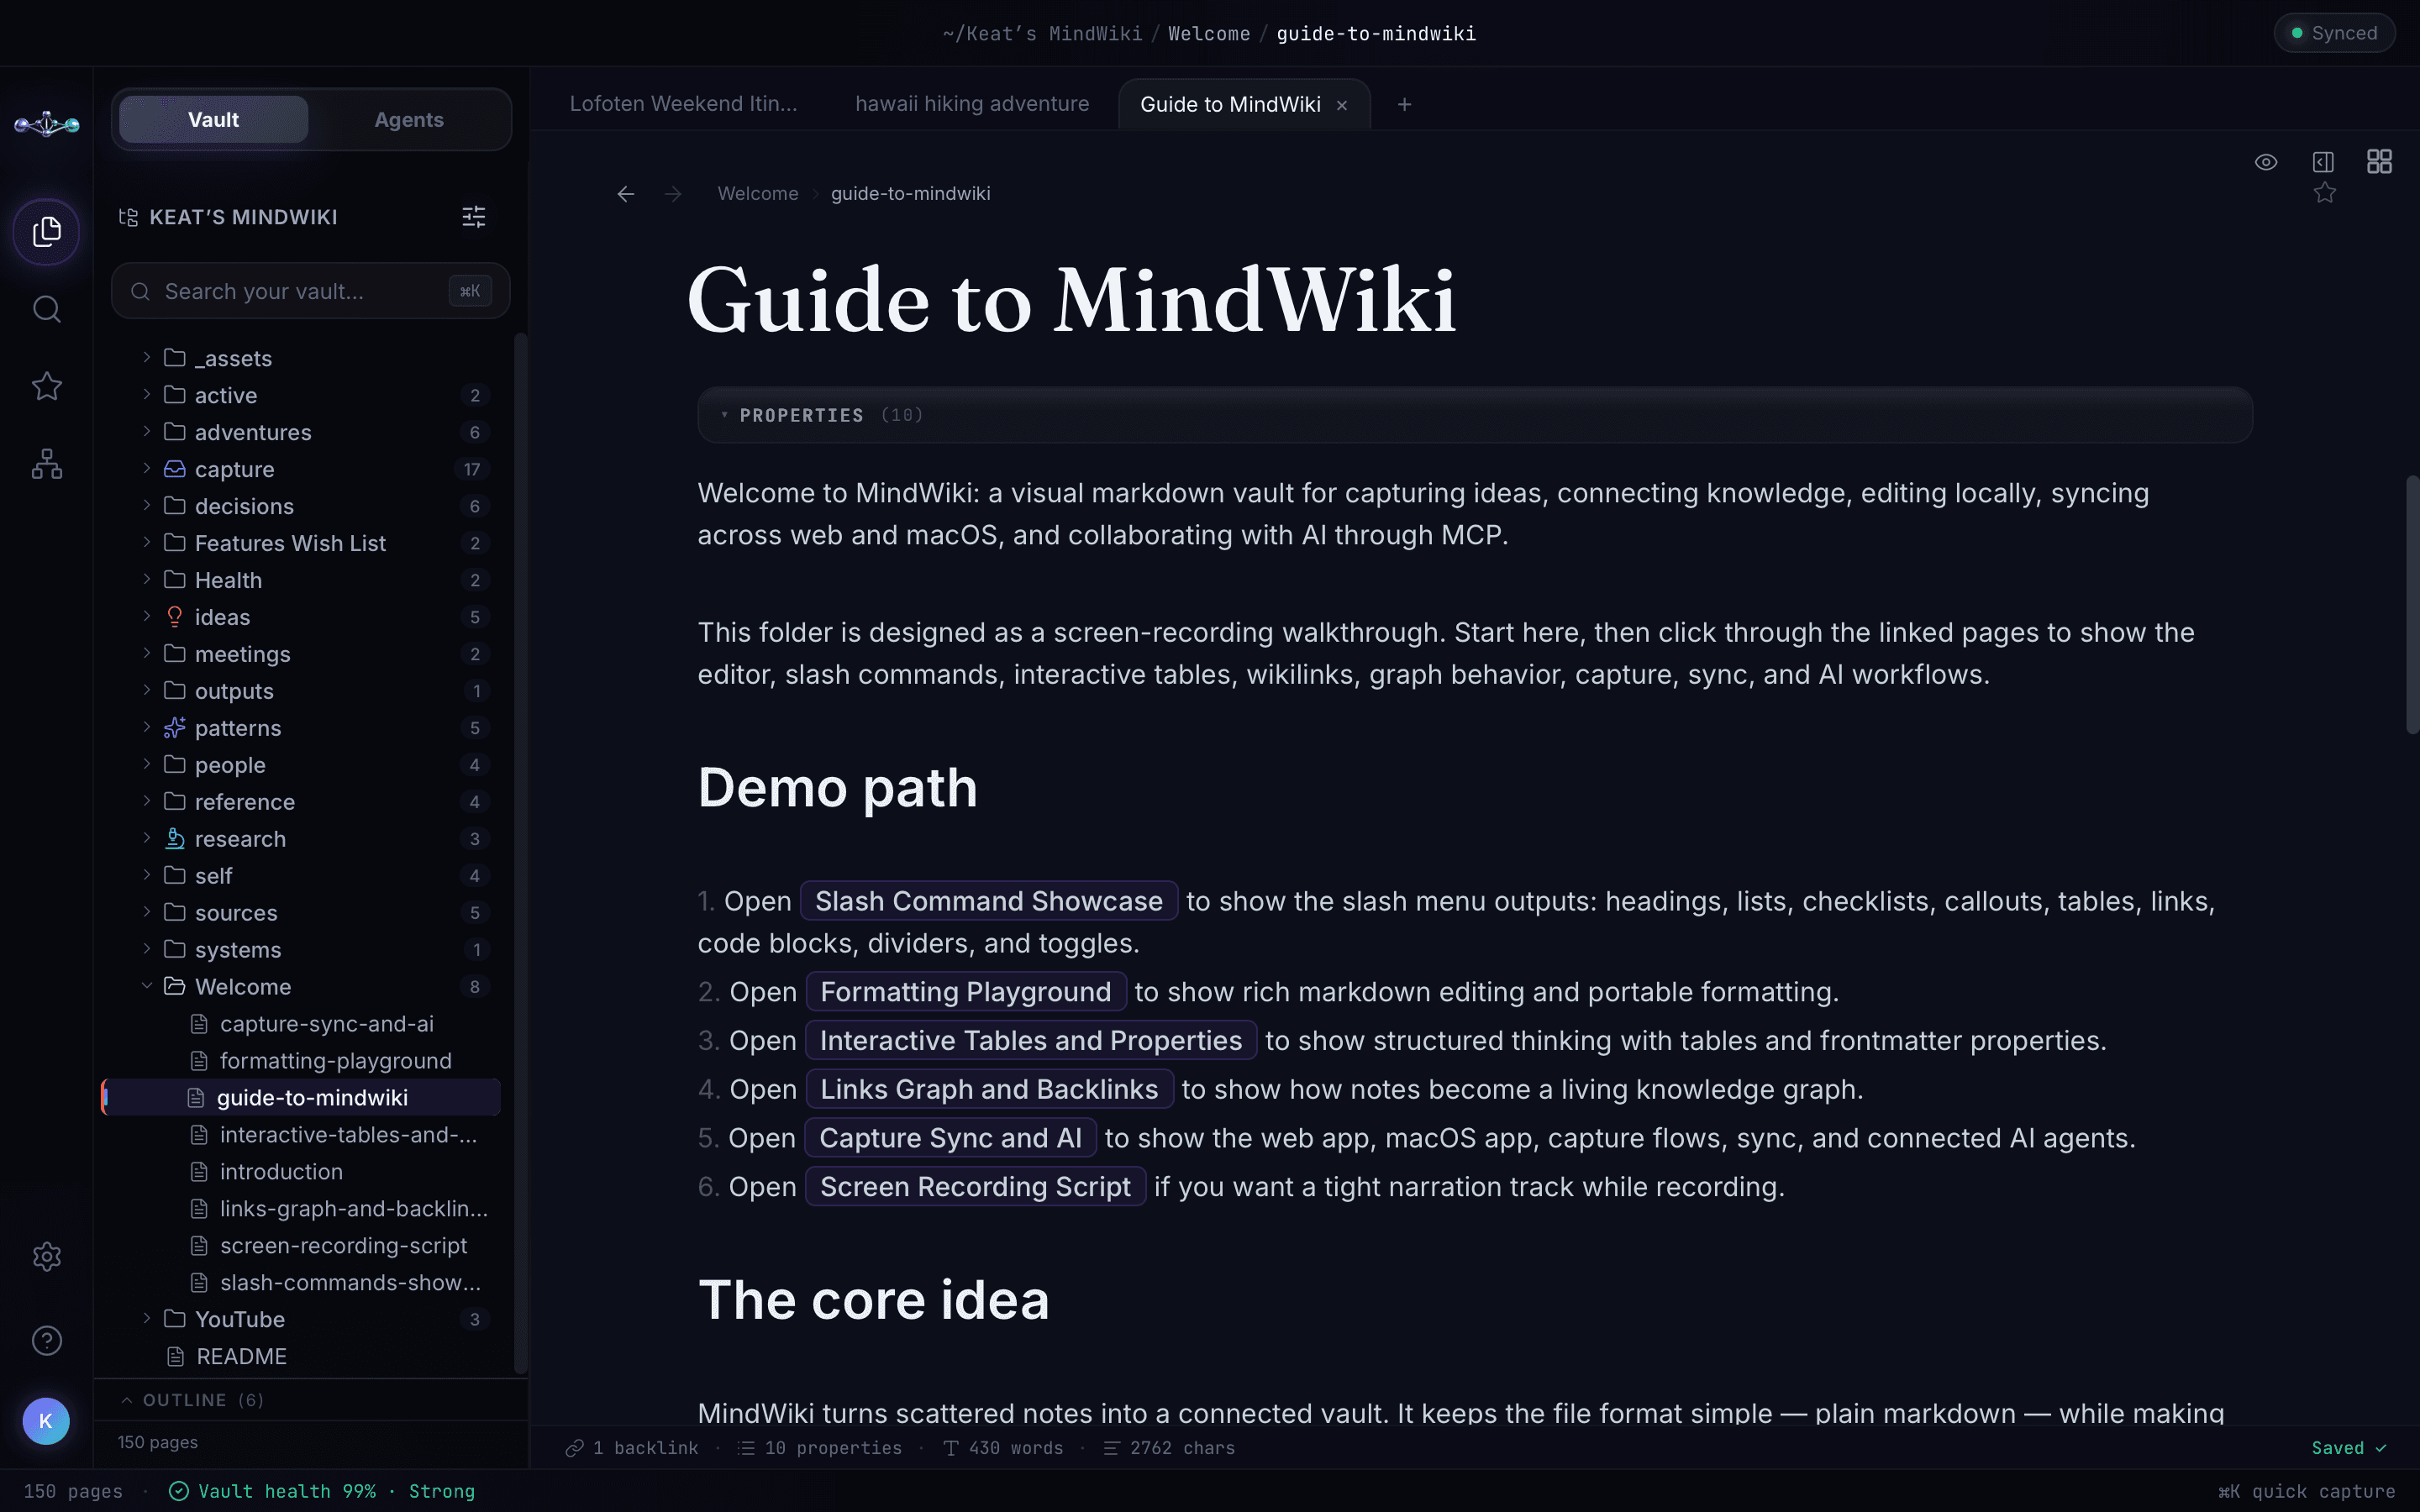Open Links Graph and Backlinks link
This screenshot has width=2420, height=1512.
pos(988,1089)
